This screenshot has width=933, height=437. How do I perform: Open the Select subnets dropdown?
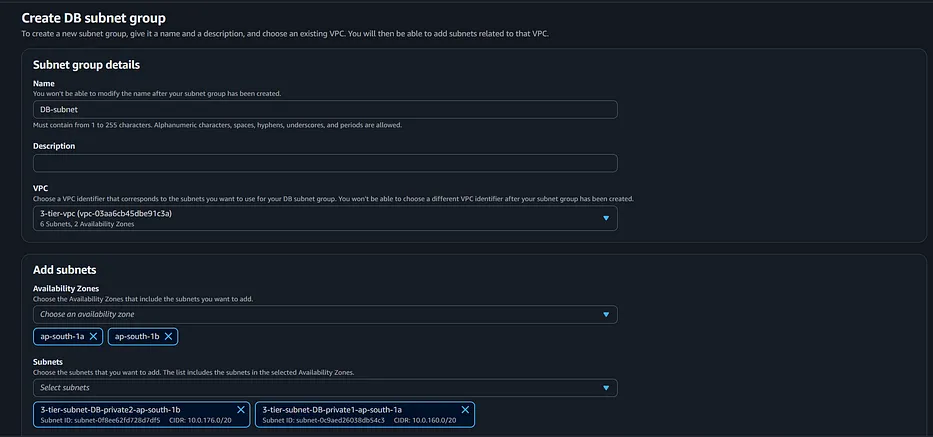point(325,388)
